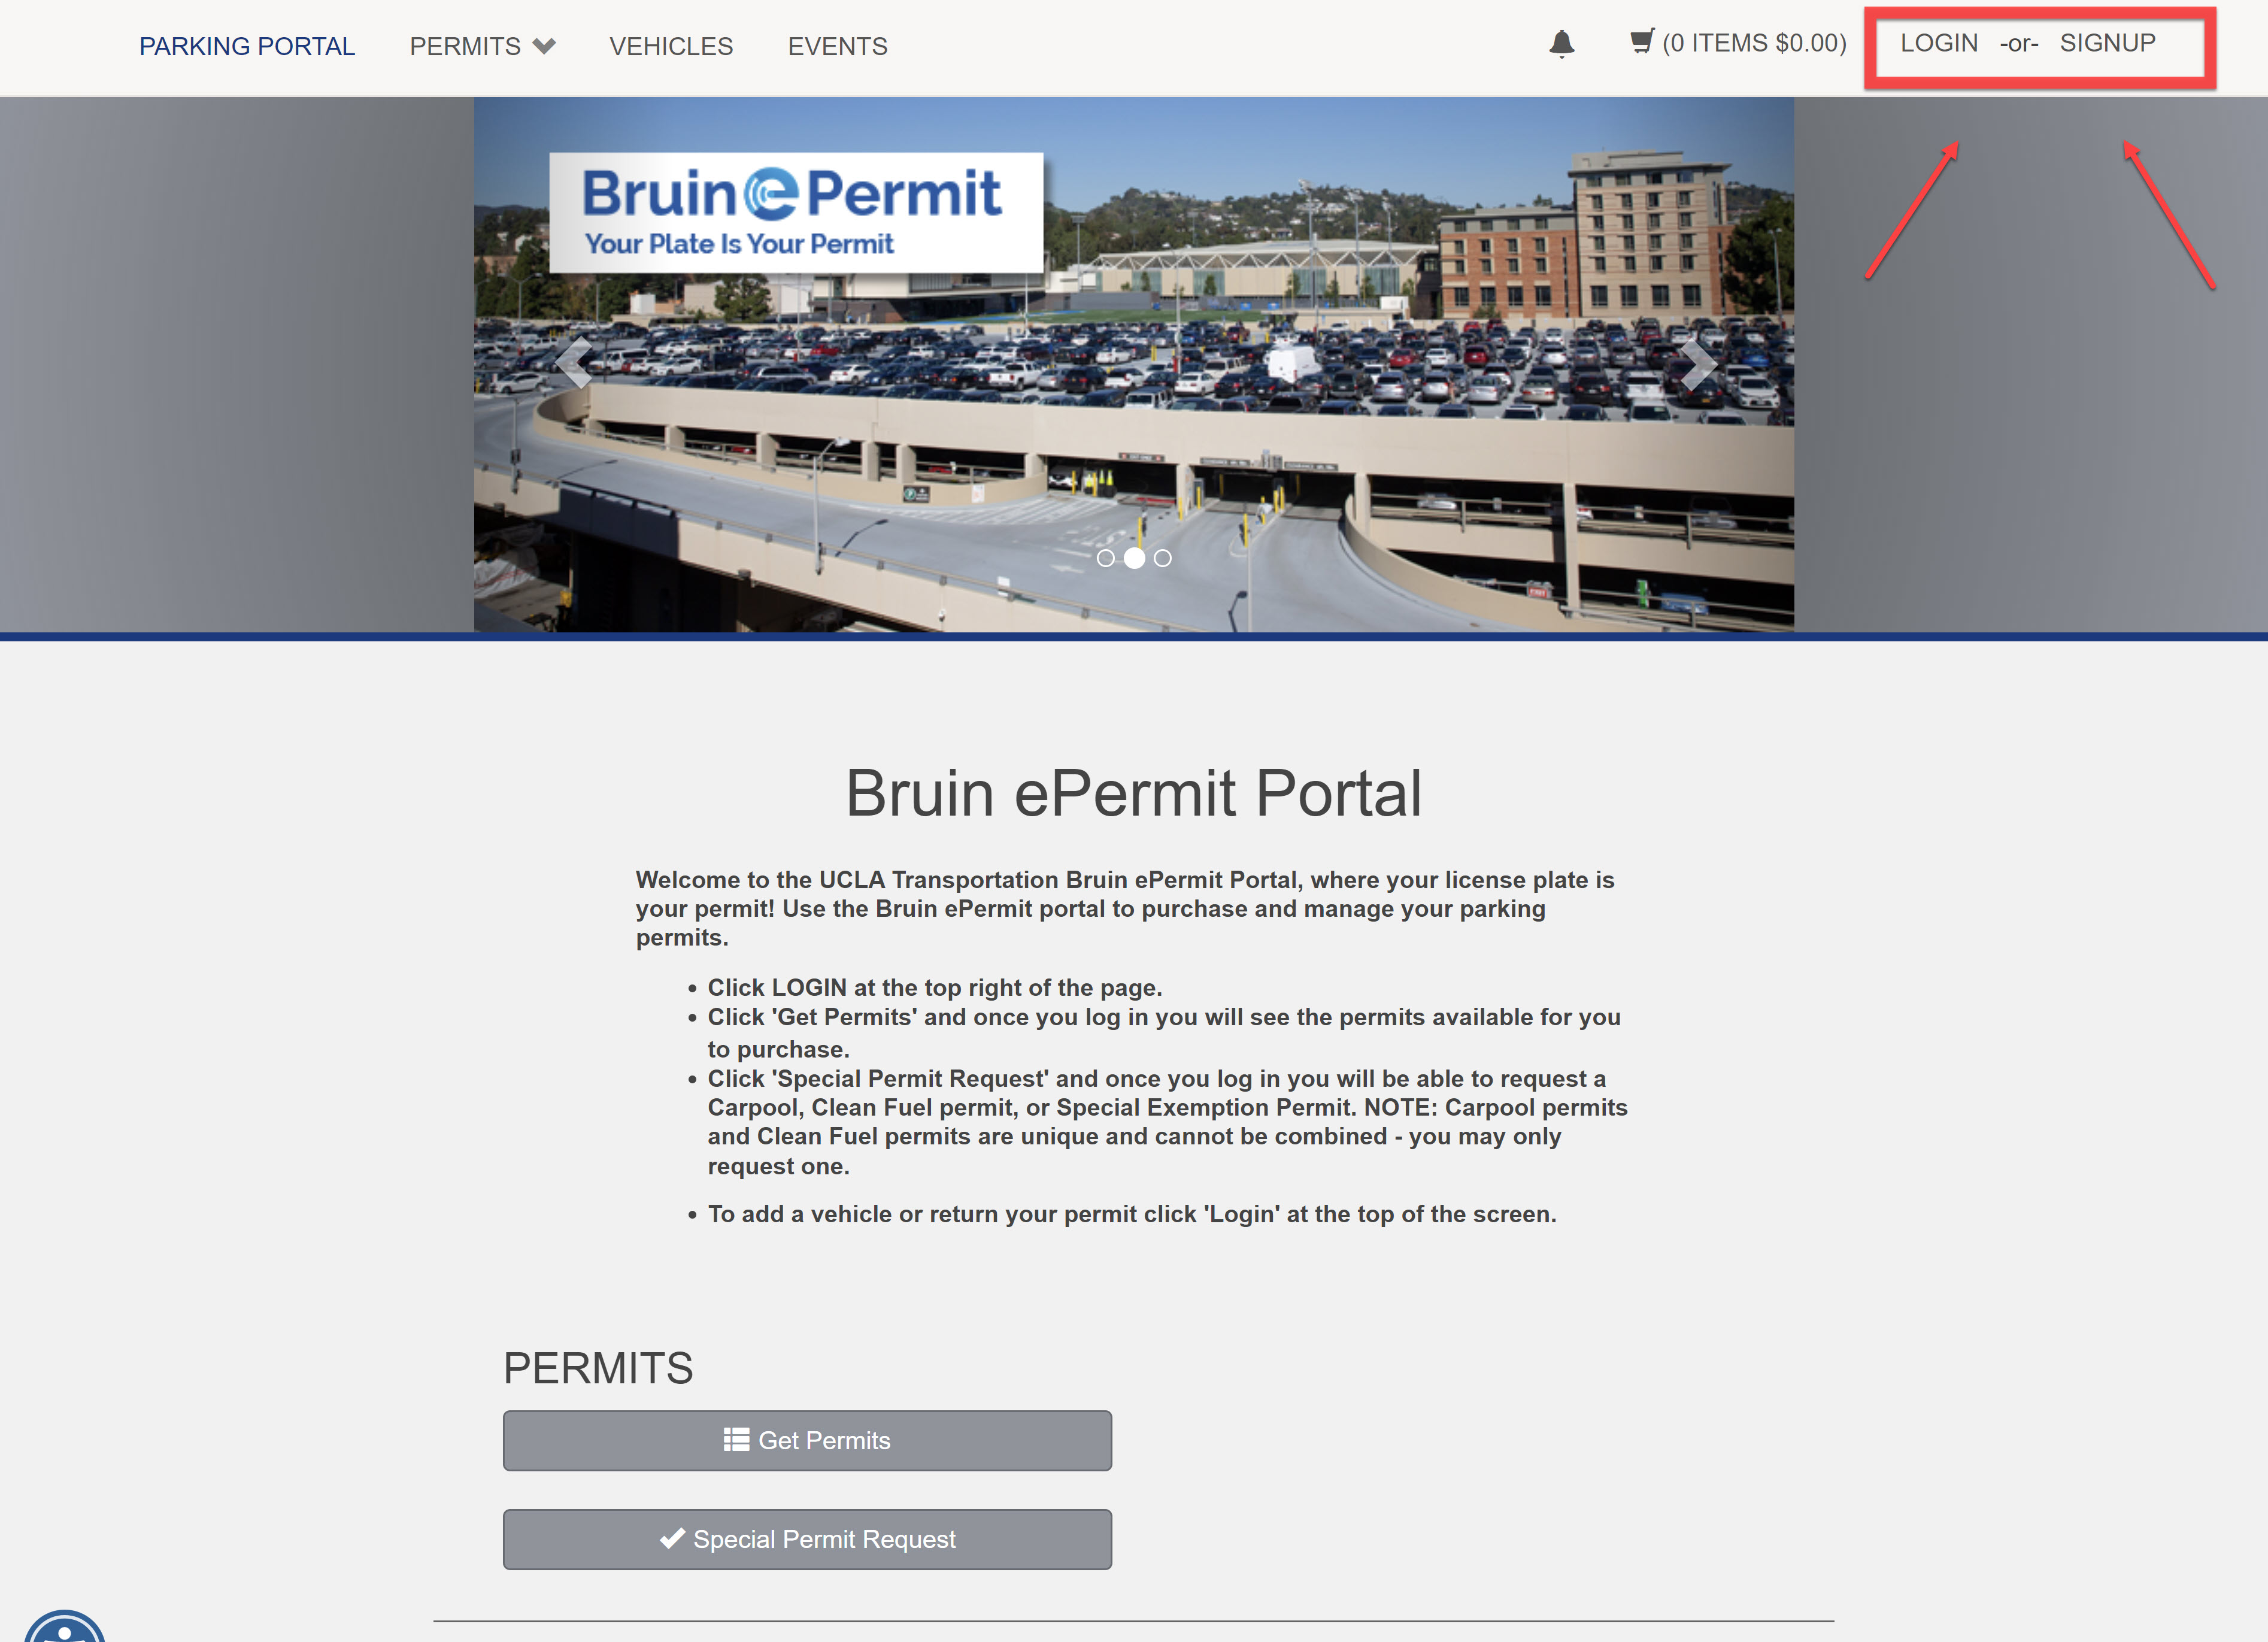Select PARKING PORTAL in the navigation

[247, 45]
